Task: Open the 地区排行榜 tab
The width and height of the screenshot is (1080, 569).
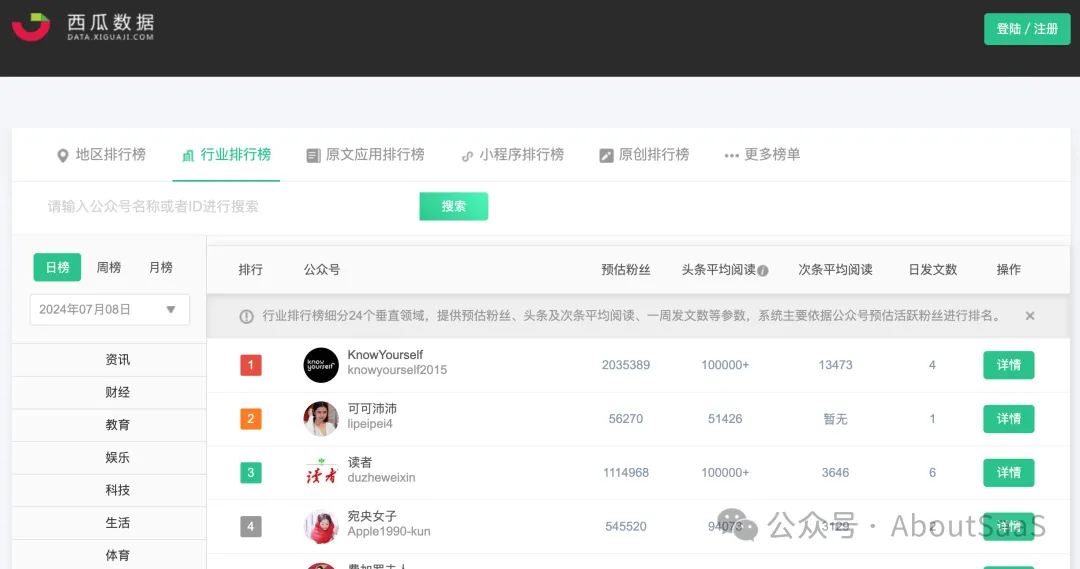Action: [101, 155]
